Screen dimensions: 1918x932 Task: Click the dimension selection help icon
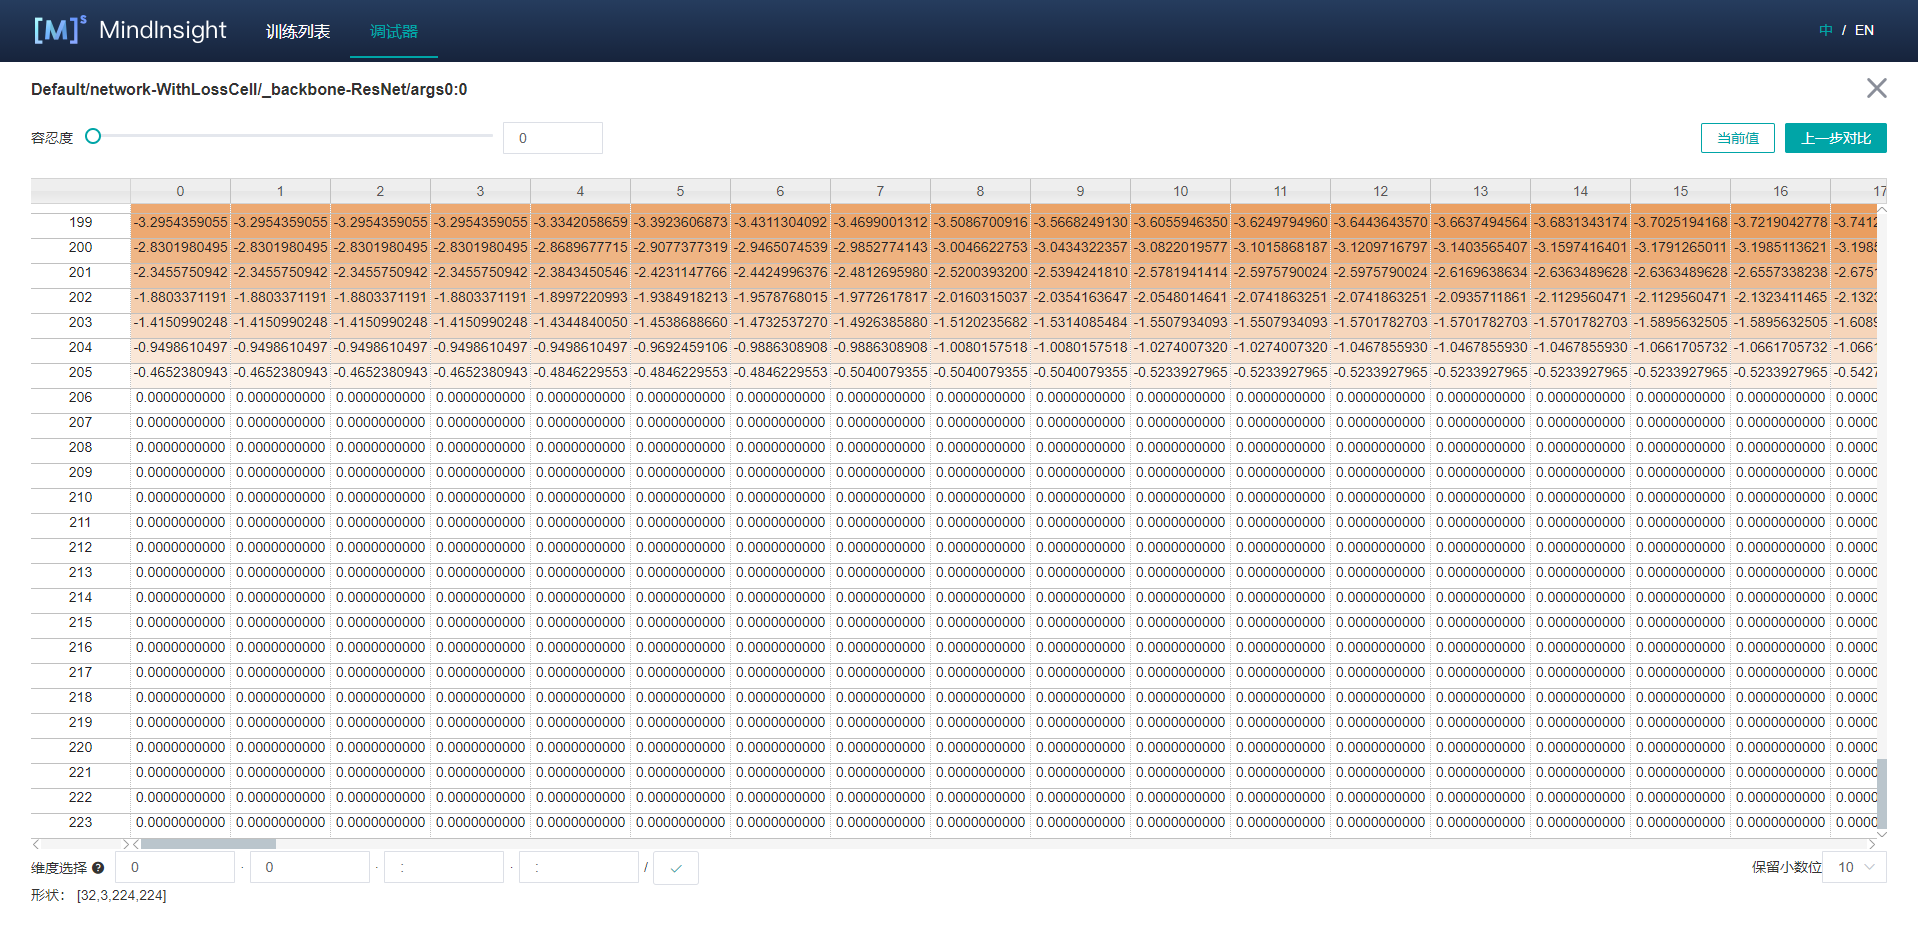98,868
